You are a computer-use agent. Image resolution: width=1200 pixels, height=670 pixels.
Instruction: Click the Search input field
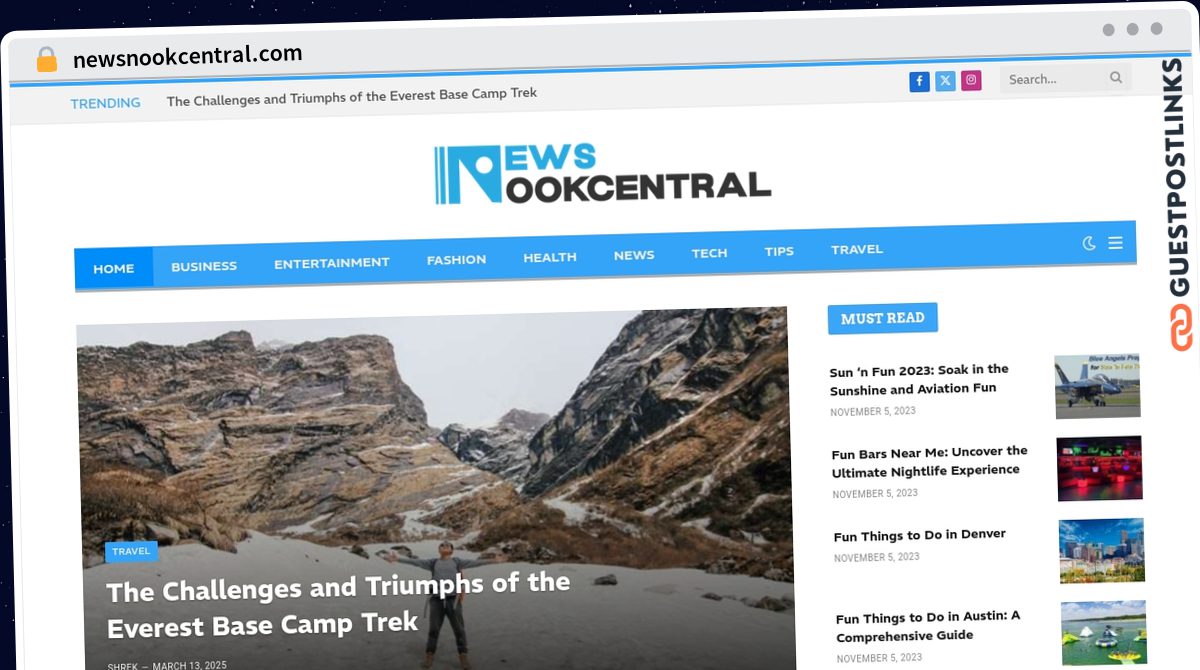[x=1056, y=79]
